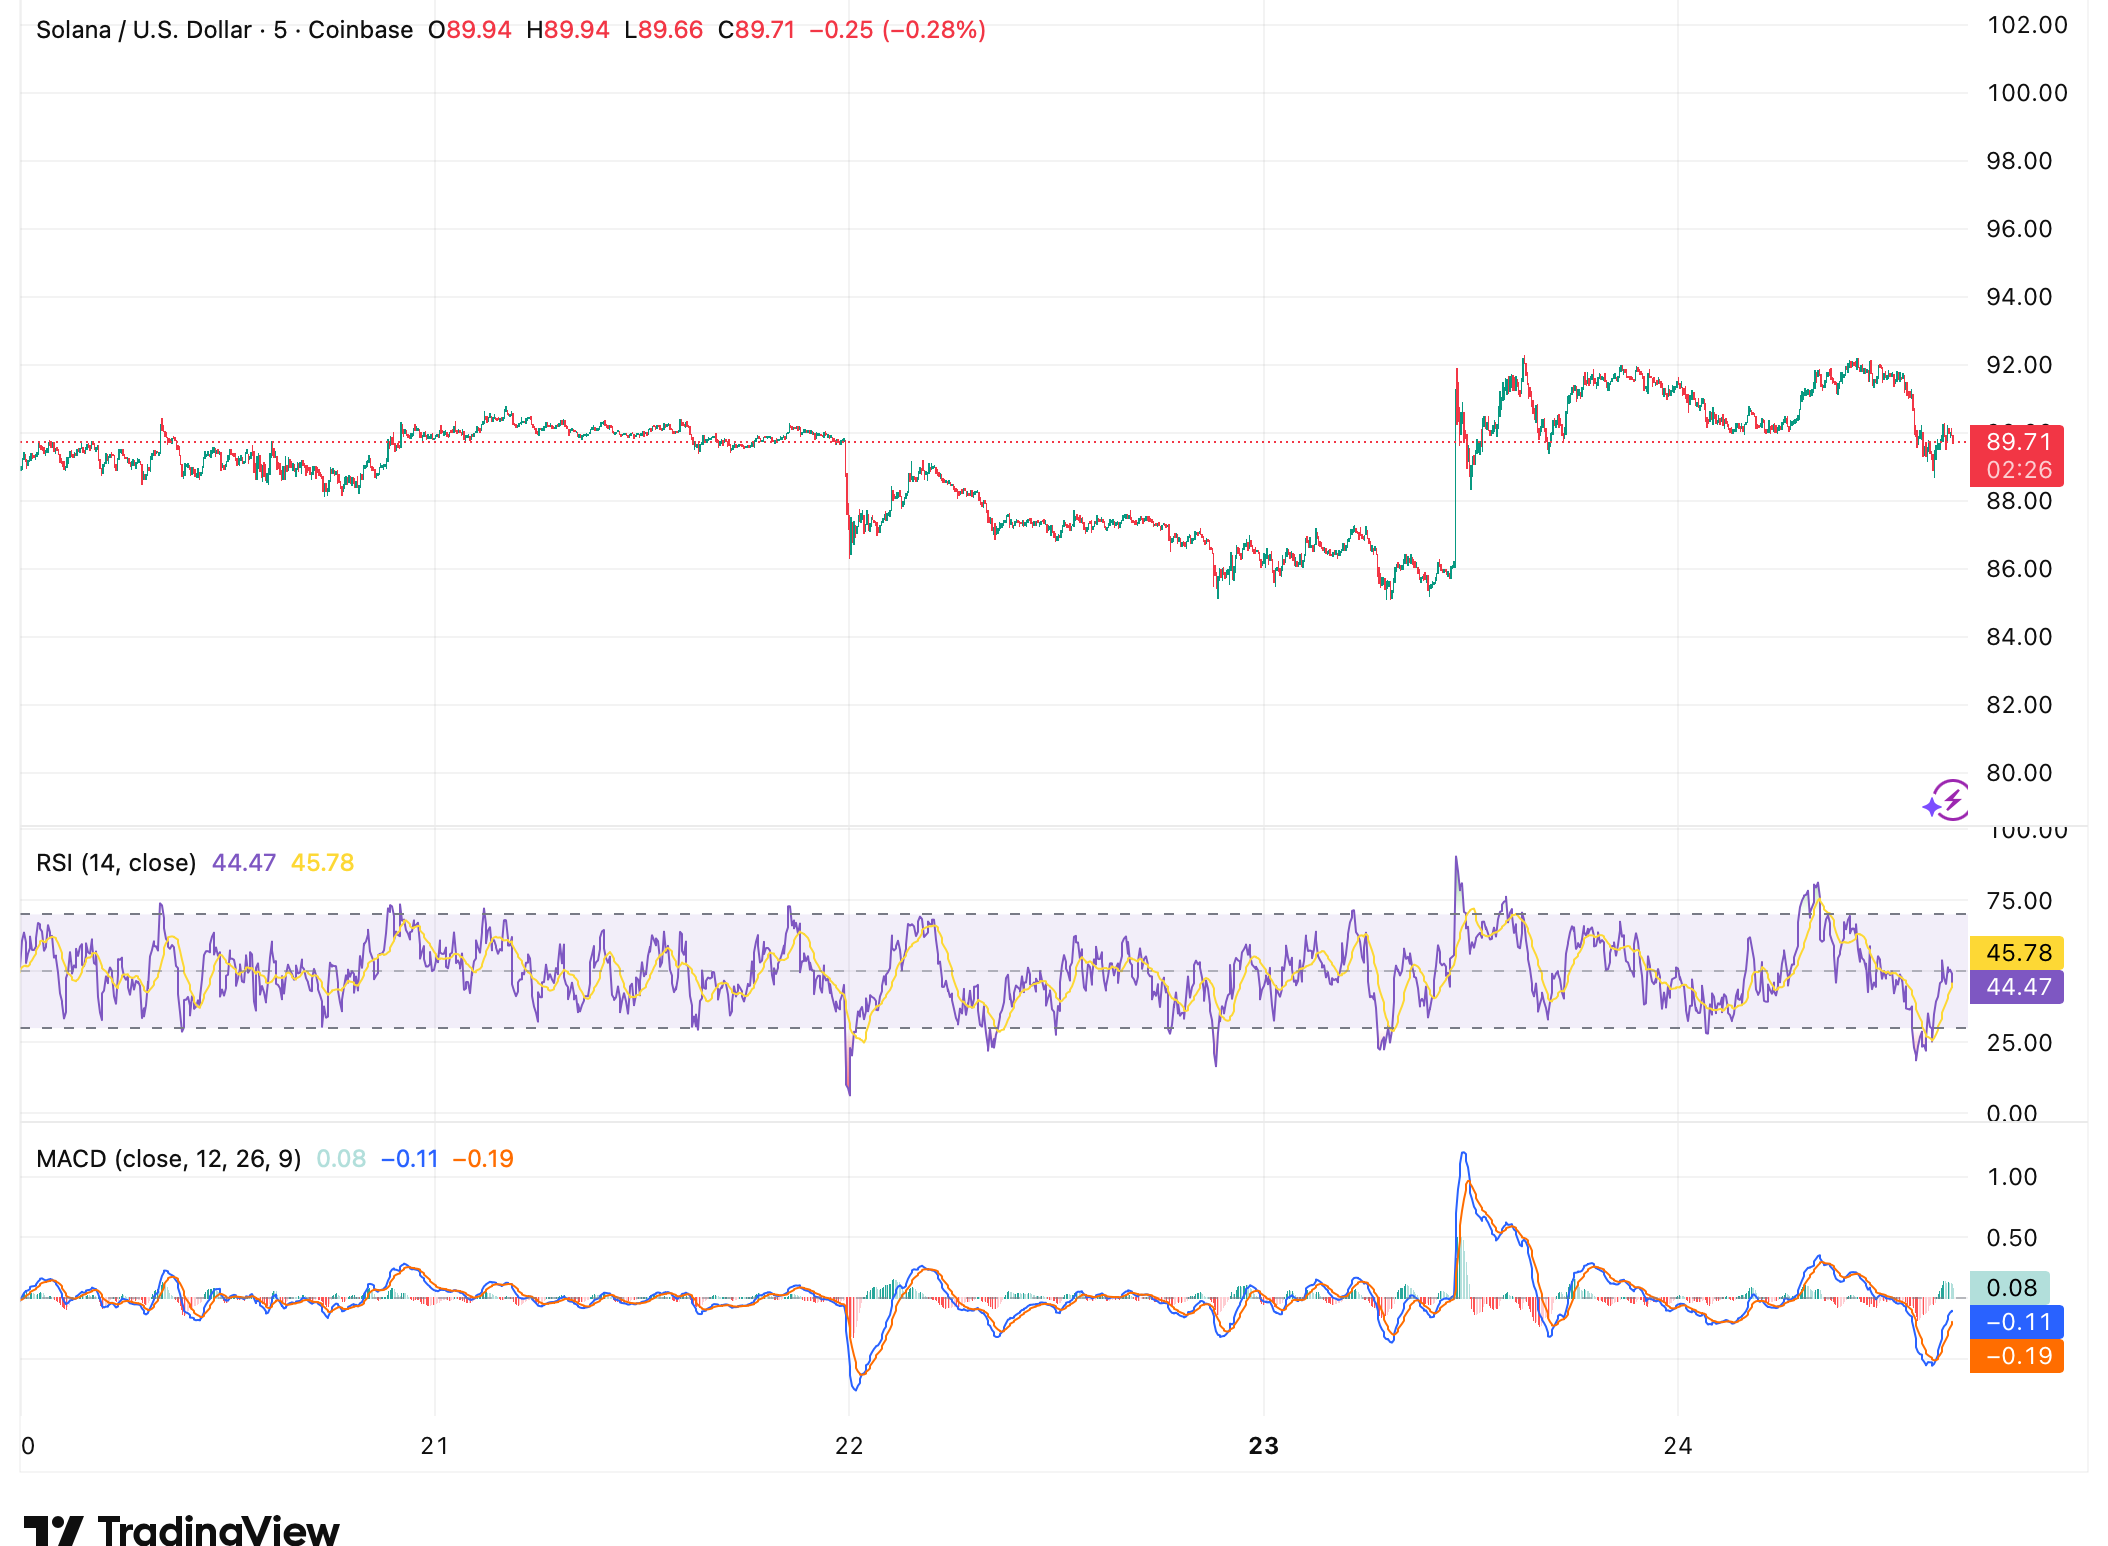Click the bold 23 date on the time axis
Screen dimensions: 2108x1546
pos(1262,1445)
